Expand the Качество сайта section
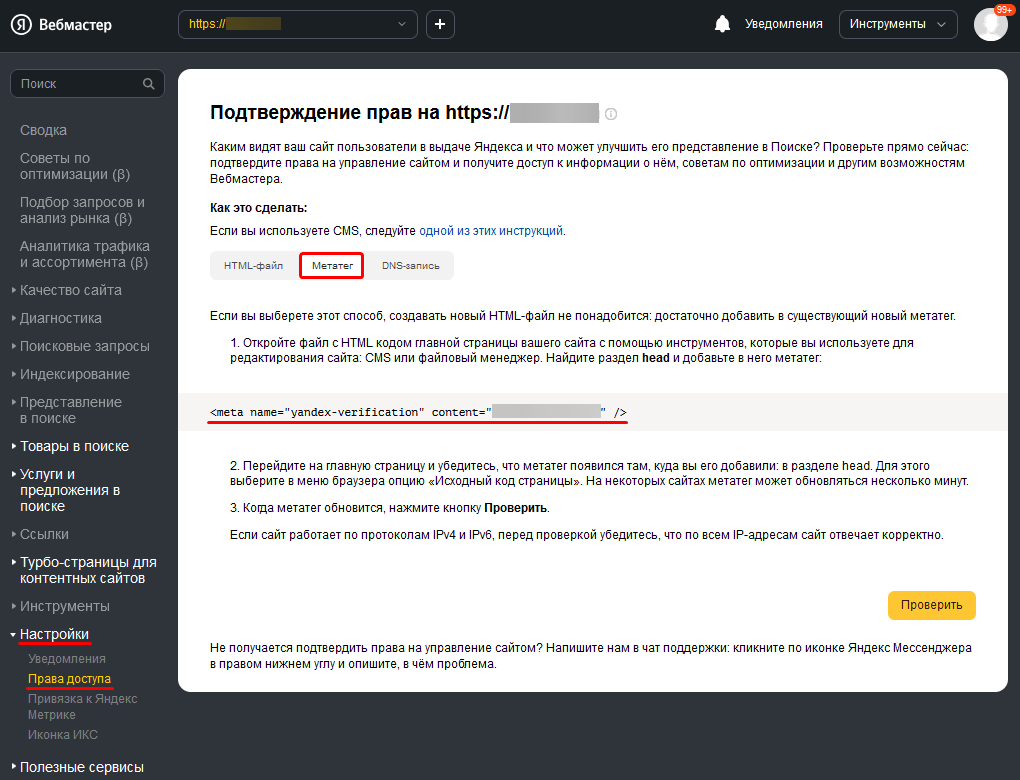 (70, 290)
